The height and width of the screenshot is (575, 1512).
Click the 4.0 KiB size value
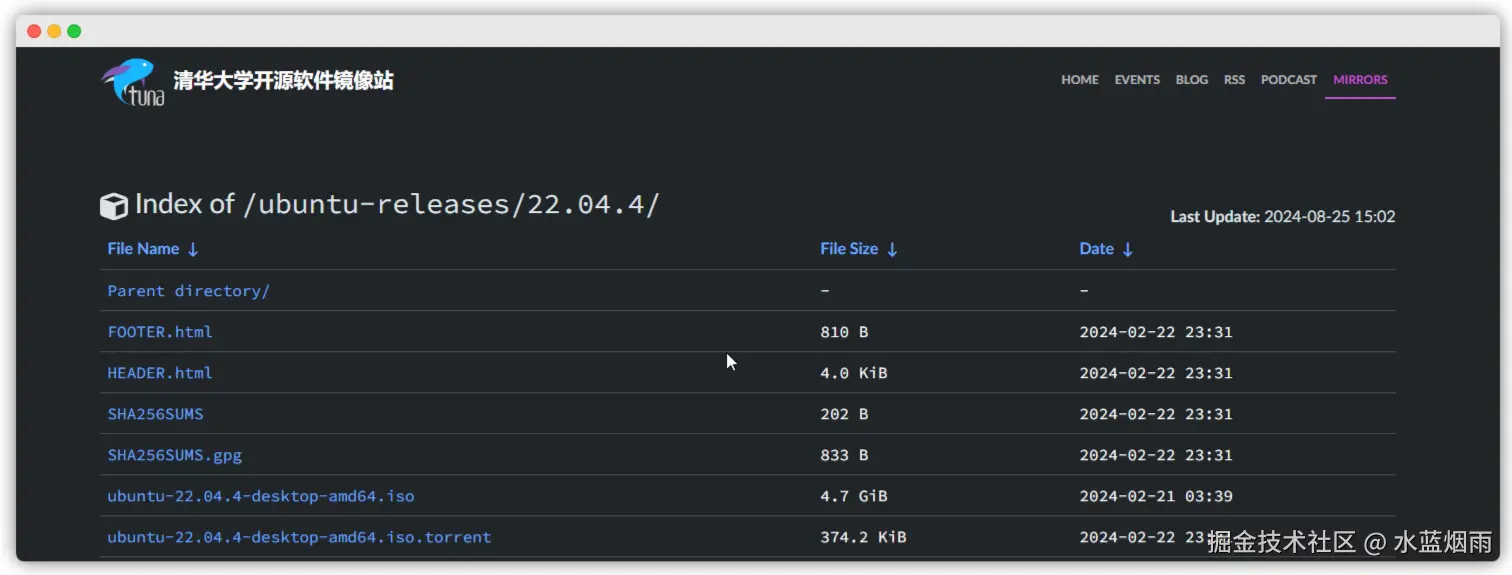[x=854, y=373]
